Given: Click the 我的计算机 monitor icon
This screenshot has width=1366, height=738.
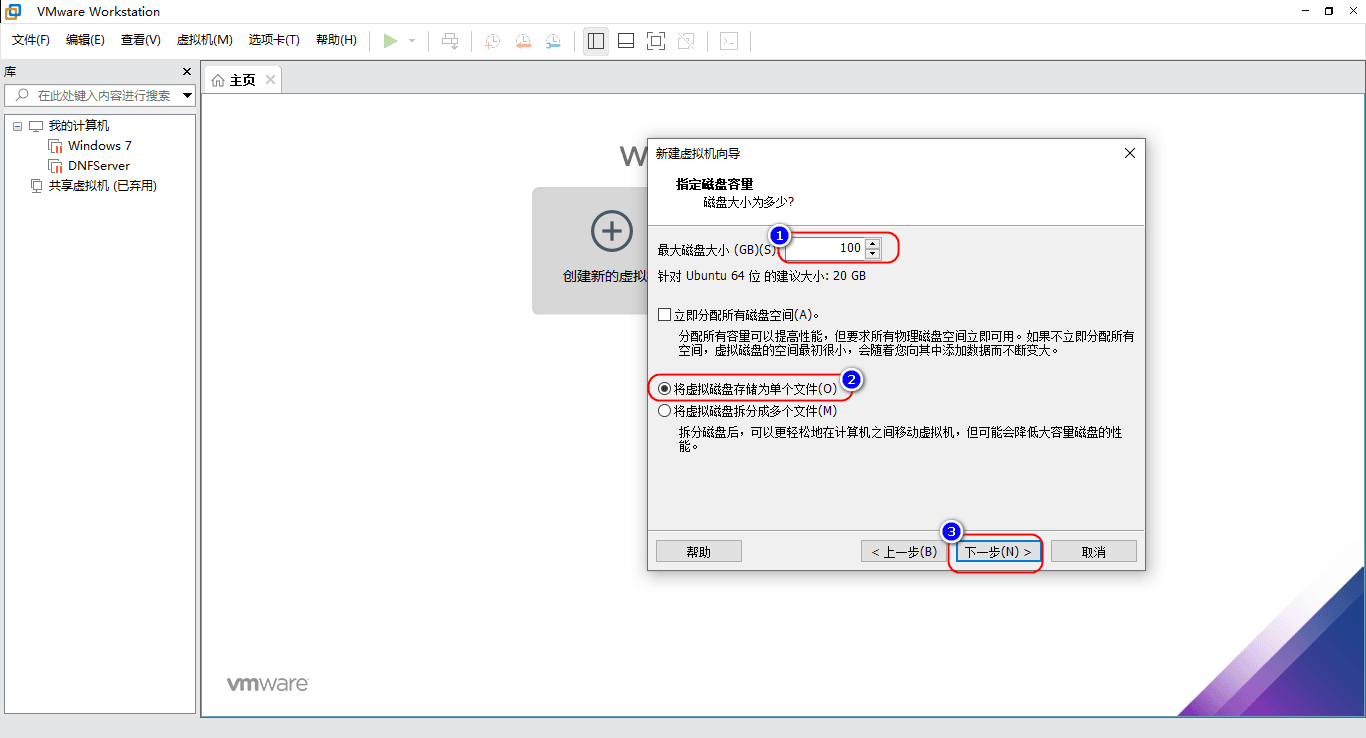Looking at the screenshot, I should point(36,126).
